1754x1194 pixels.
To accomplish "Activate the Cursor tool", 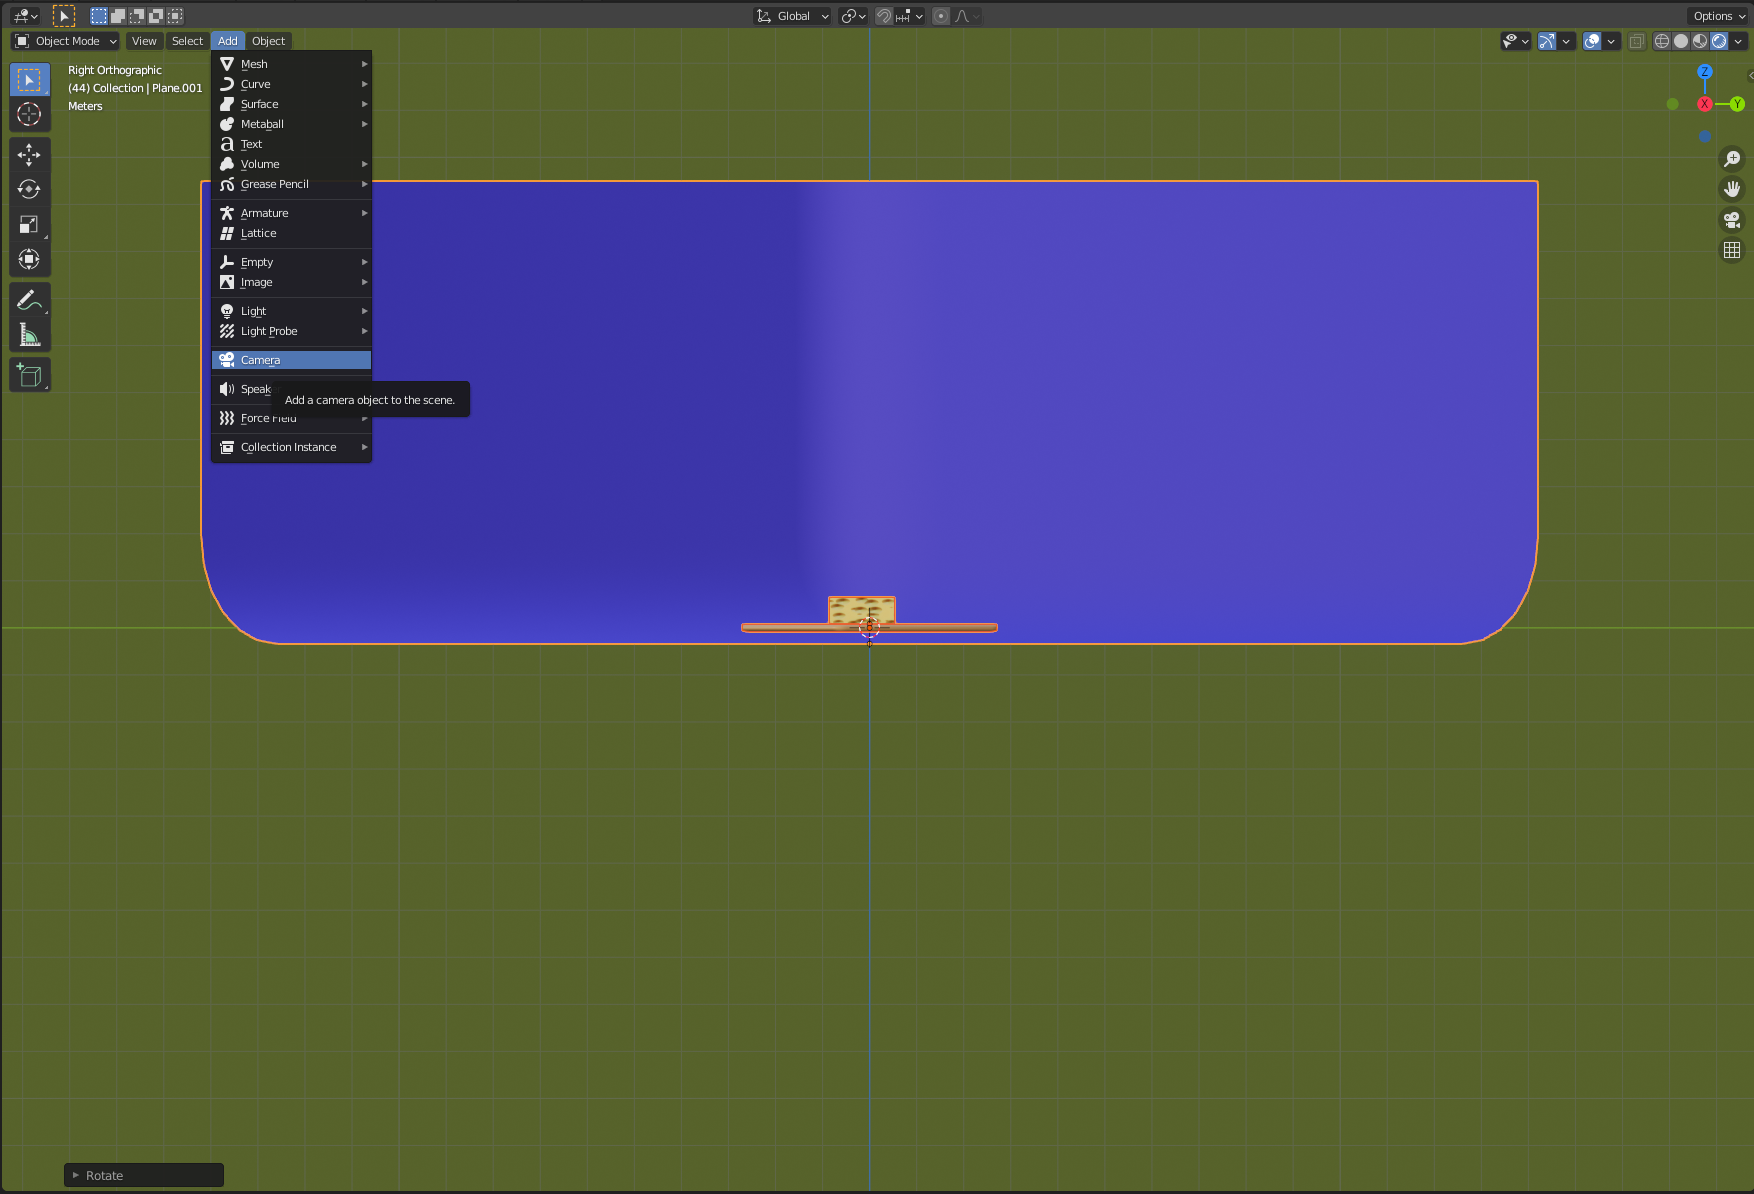I will click(29, 115).
